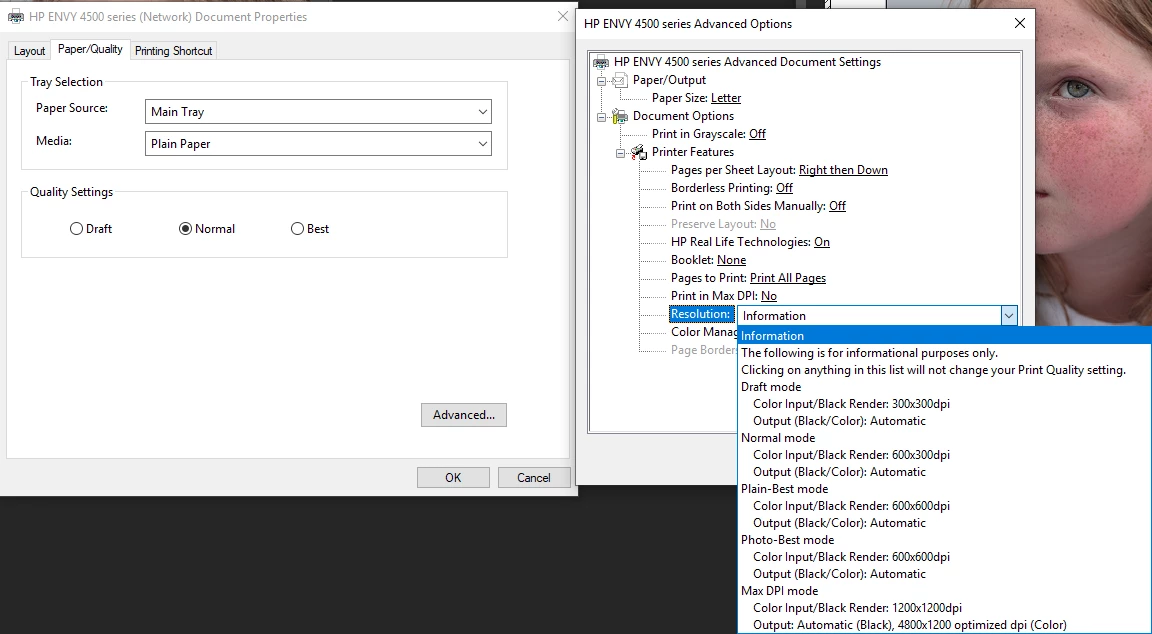Change Print in Max DPI value No
The image size is (1152, 634).
pos(768,296)
